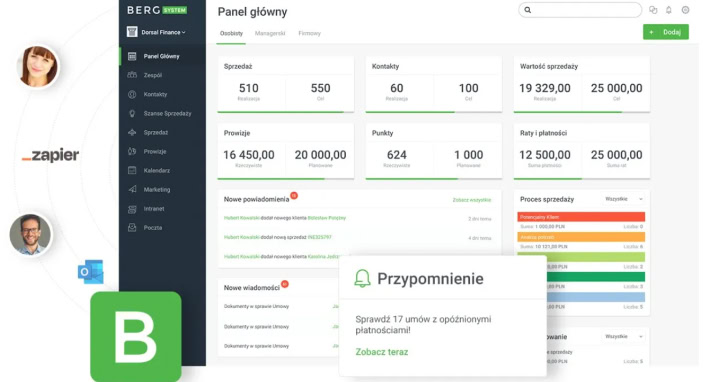Click the green B Berg logo
This screenshot has width=706, height=382.
tap(136, 337)
